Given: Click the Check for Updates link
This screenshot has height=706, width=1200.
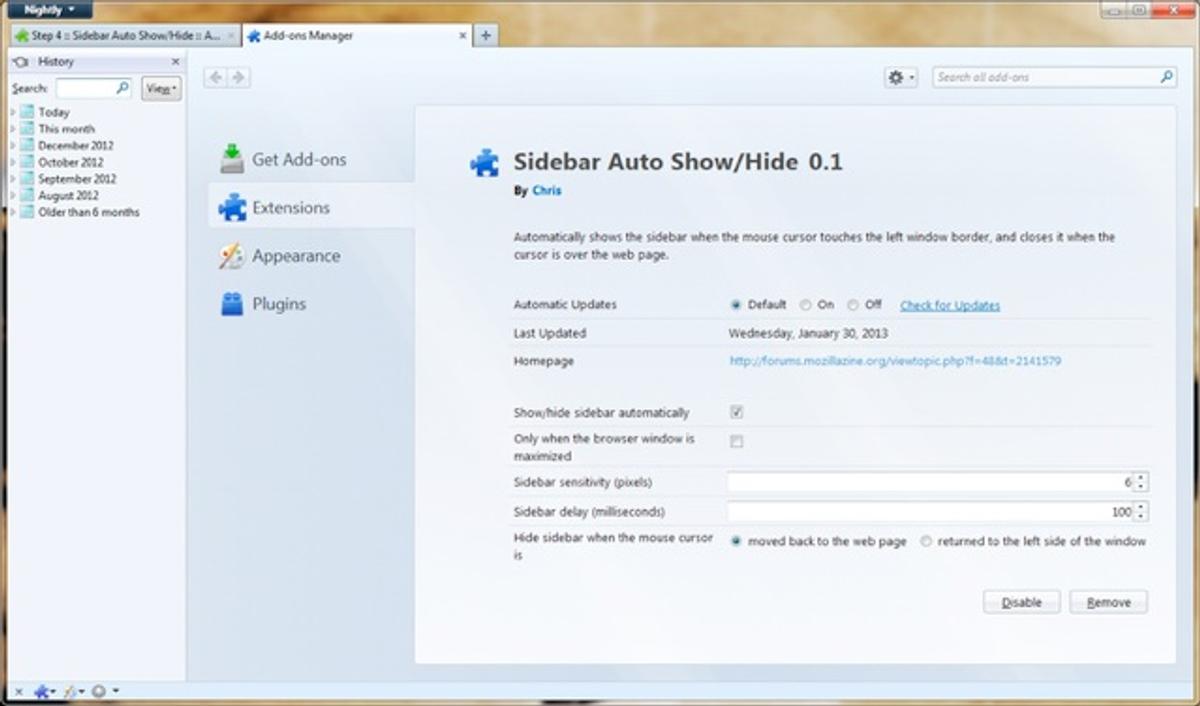Looking at the screenshot, I should click(950, 305).
